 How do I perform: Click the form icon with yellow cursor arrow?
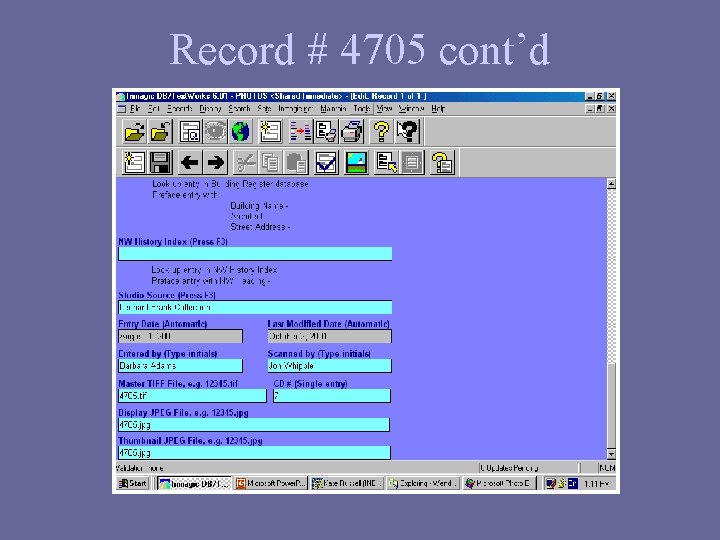[386, 163]
